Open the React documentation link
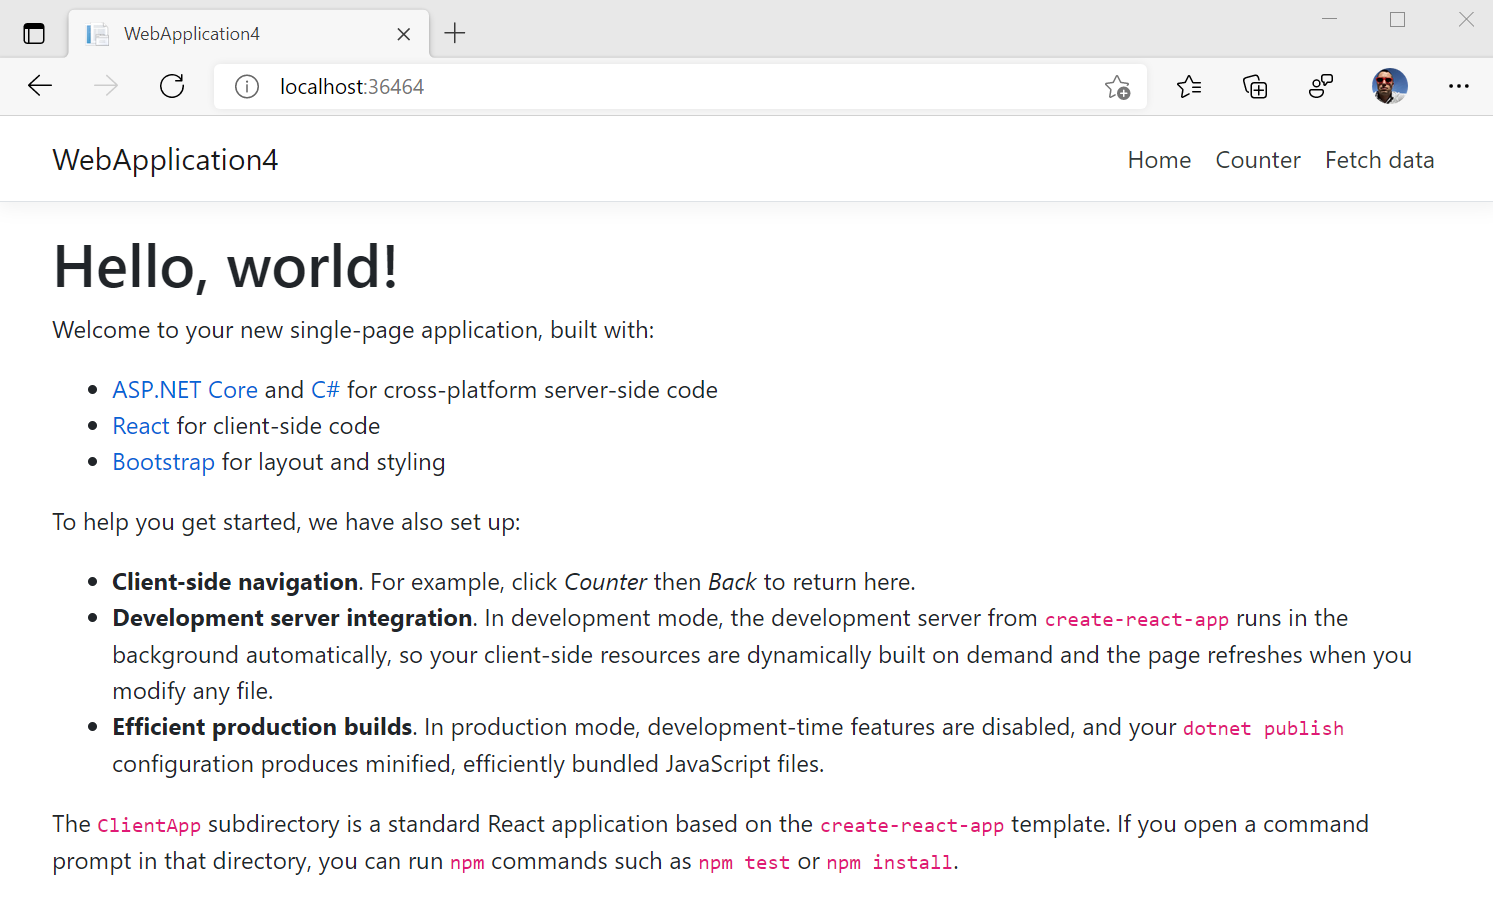Viewport: 1493px width, 911px height. point(140,425)
